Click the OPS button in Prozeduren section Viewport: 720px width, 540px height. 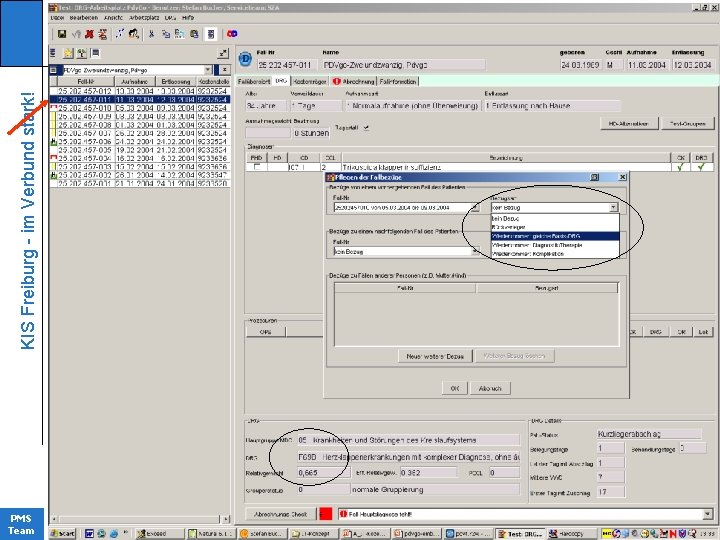point(265,332)
